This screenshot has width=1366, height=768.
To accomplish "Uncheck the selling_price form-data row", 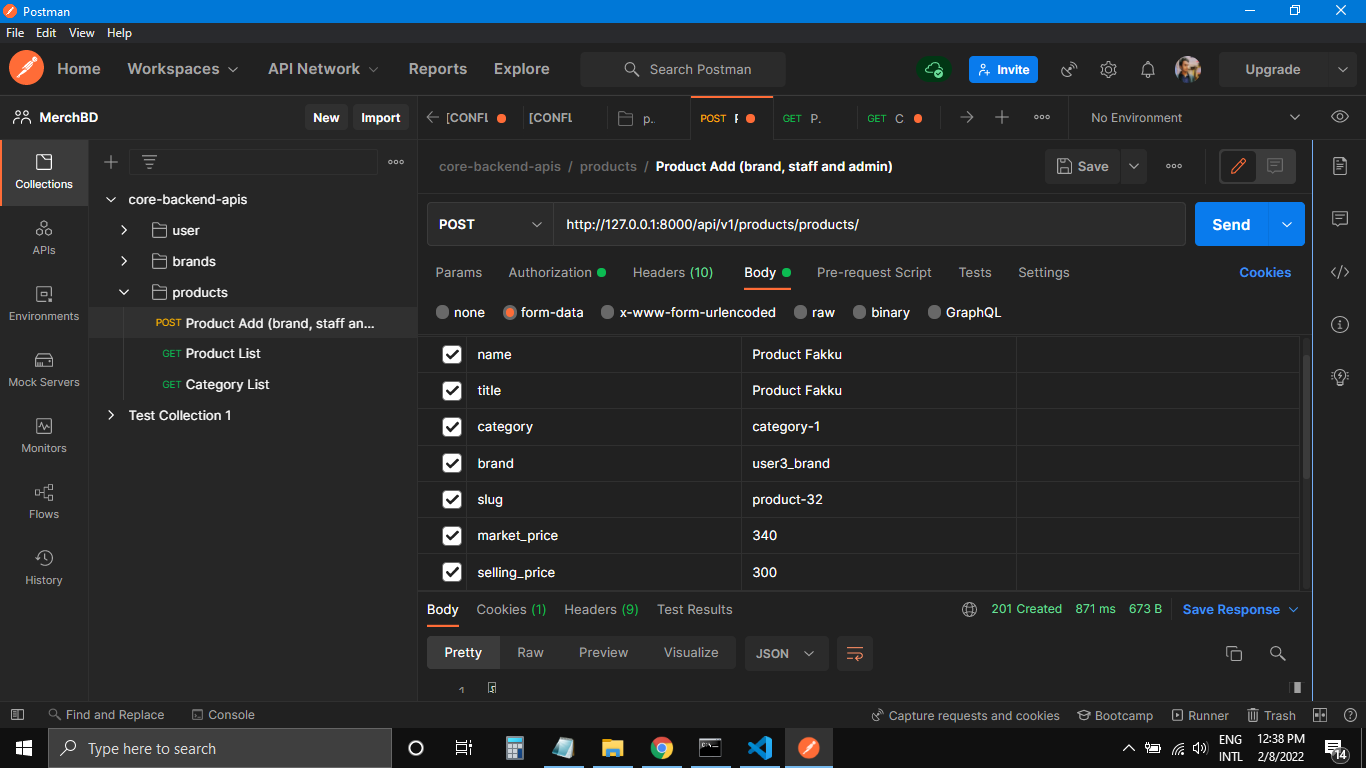I will [452, 572].
